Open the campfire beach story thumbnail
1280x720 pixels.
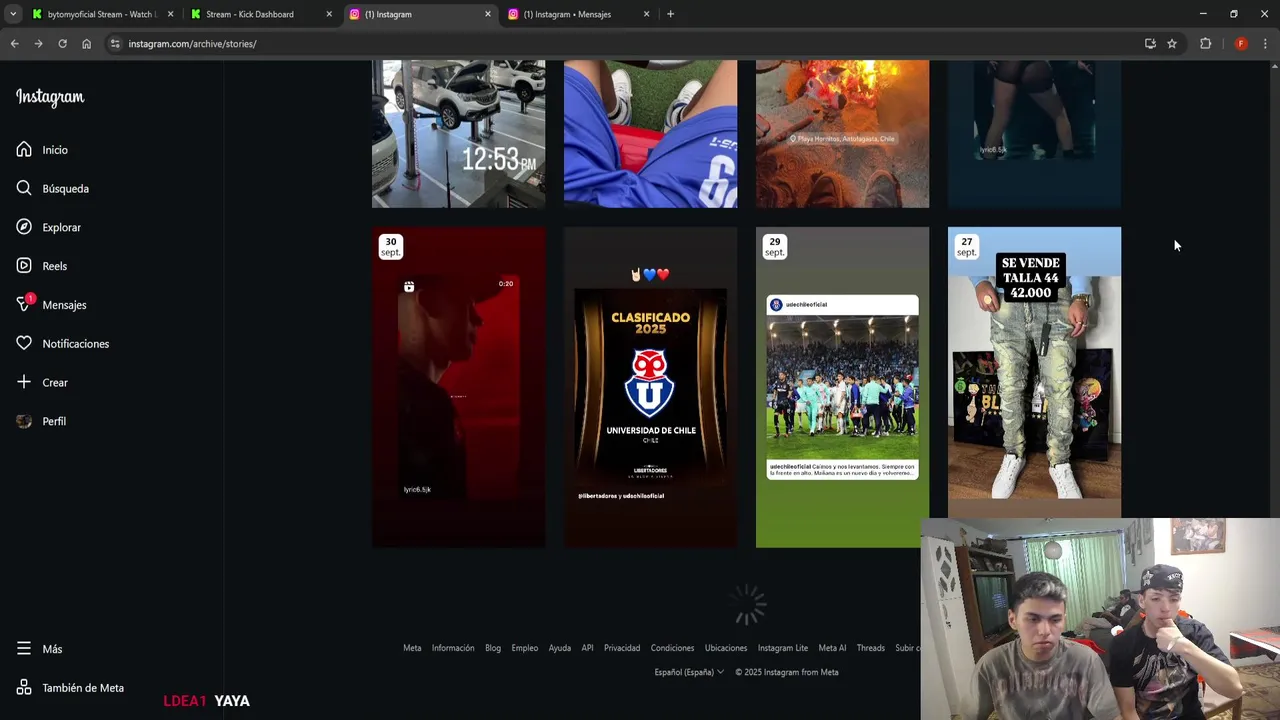(842, 134)
